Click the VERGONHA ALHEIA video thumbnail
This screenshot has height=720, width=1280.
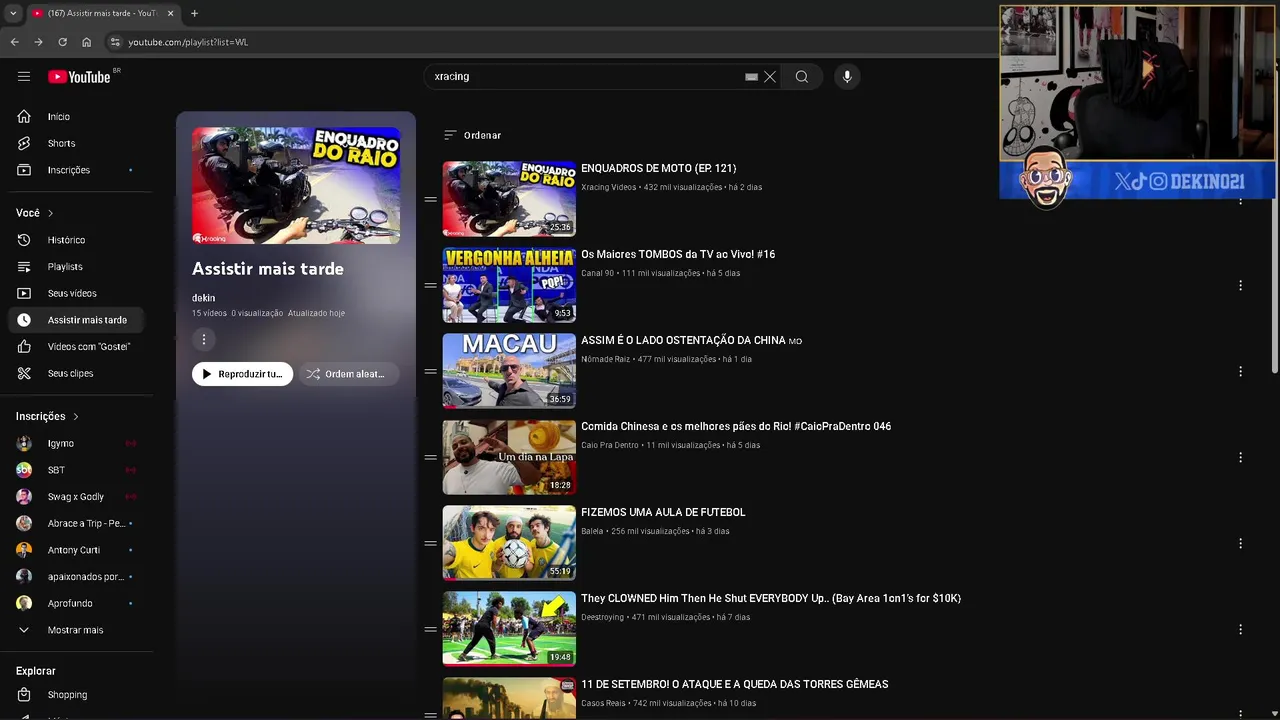coord(509,285)
